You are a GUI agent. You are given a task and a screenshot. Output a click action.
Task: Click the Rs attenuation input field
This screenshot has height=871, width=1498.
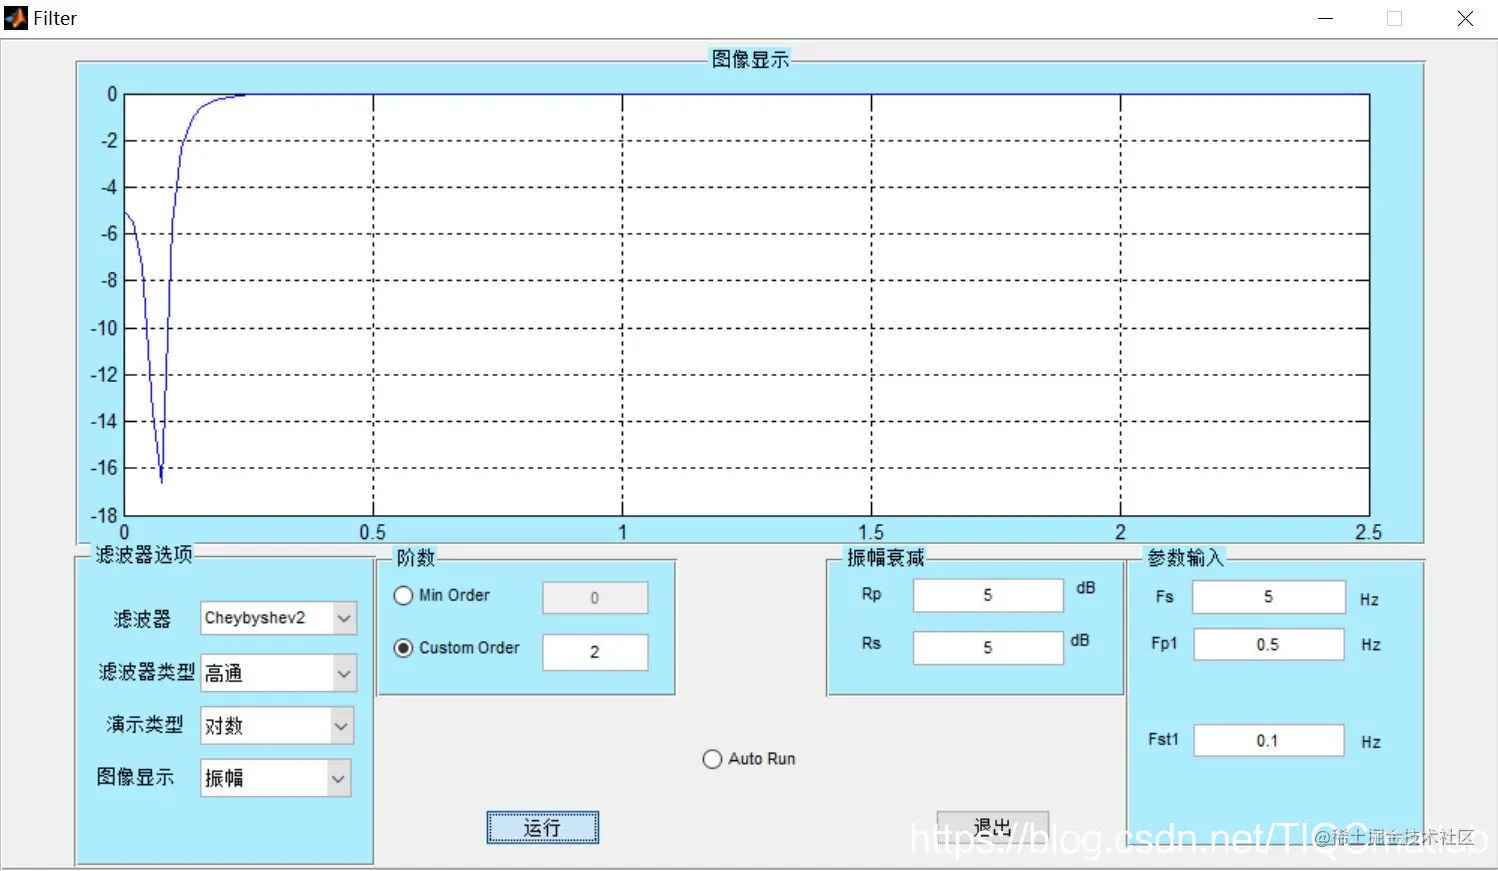[986, 647]
